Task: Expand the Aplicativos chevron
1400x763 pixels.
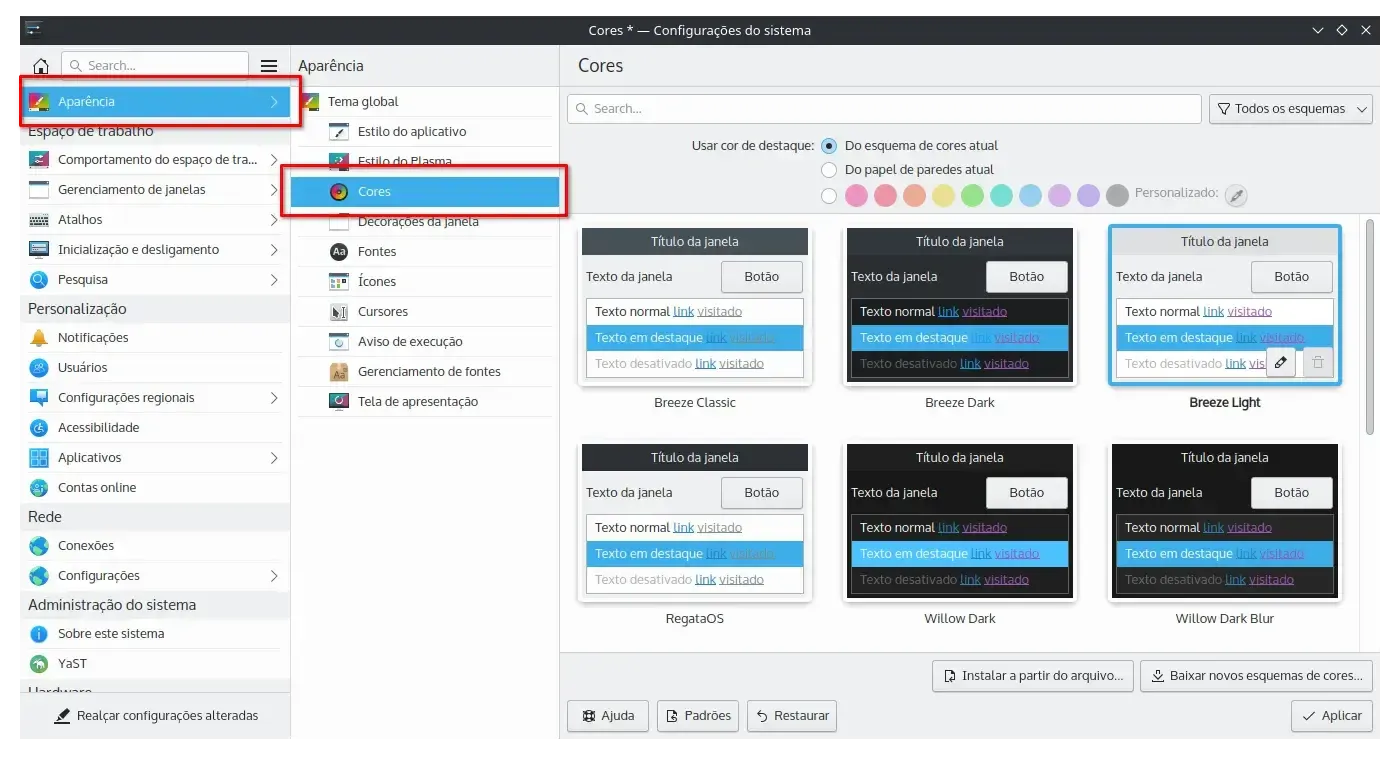Action: click(x=274, y=458)
